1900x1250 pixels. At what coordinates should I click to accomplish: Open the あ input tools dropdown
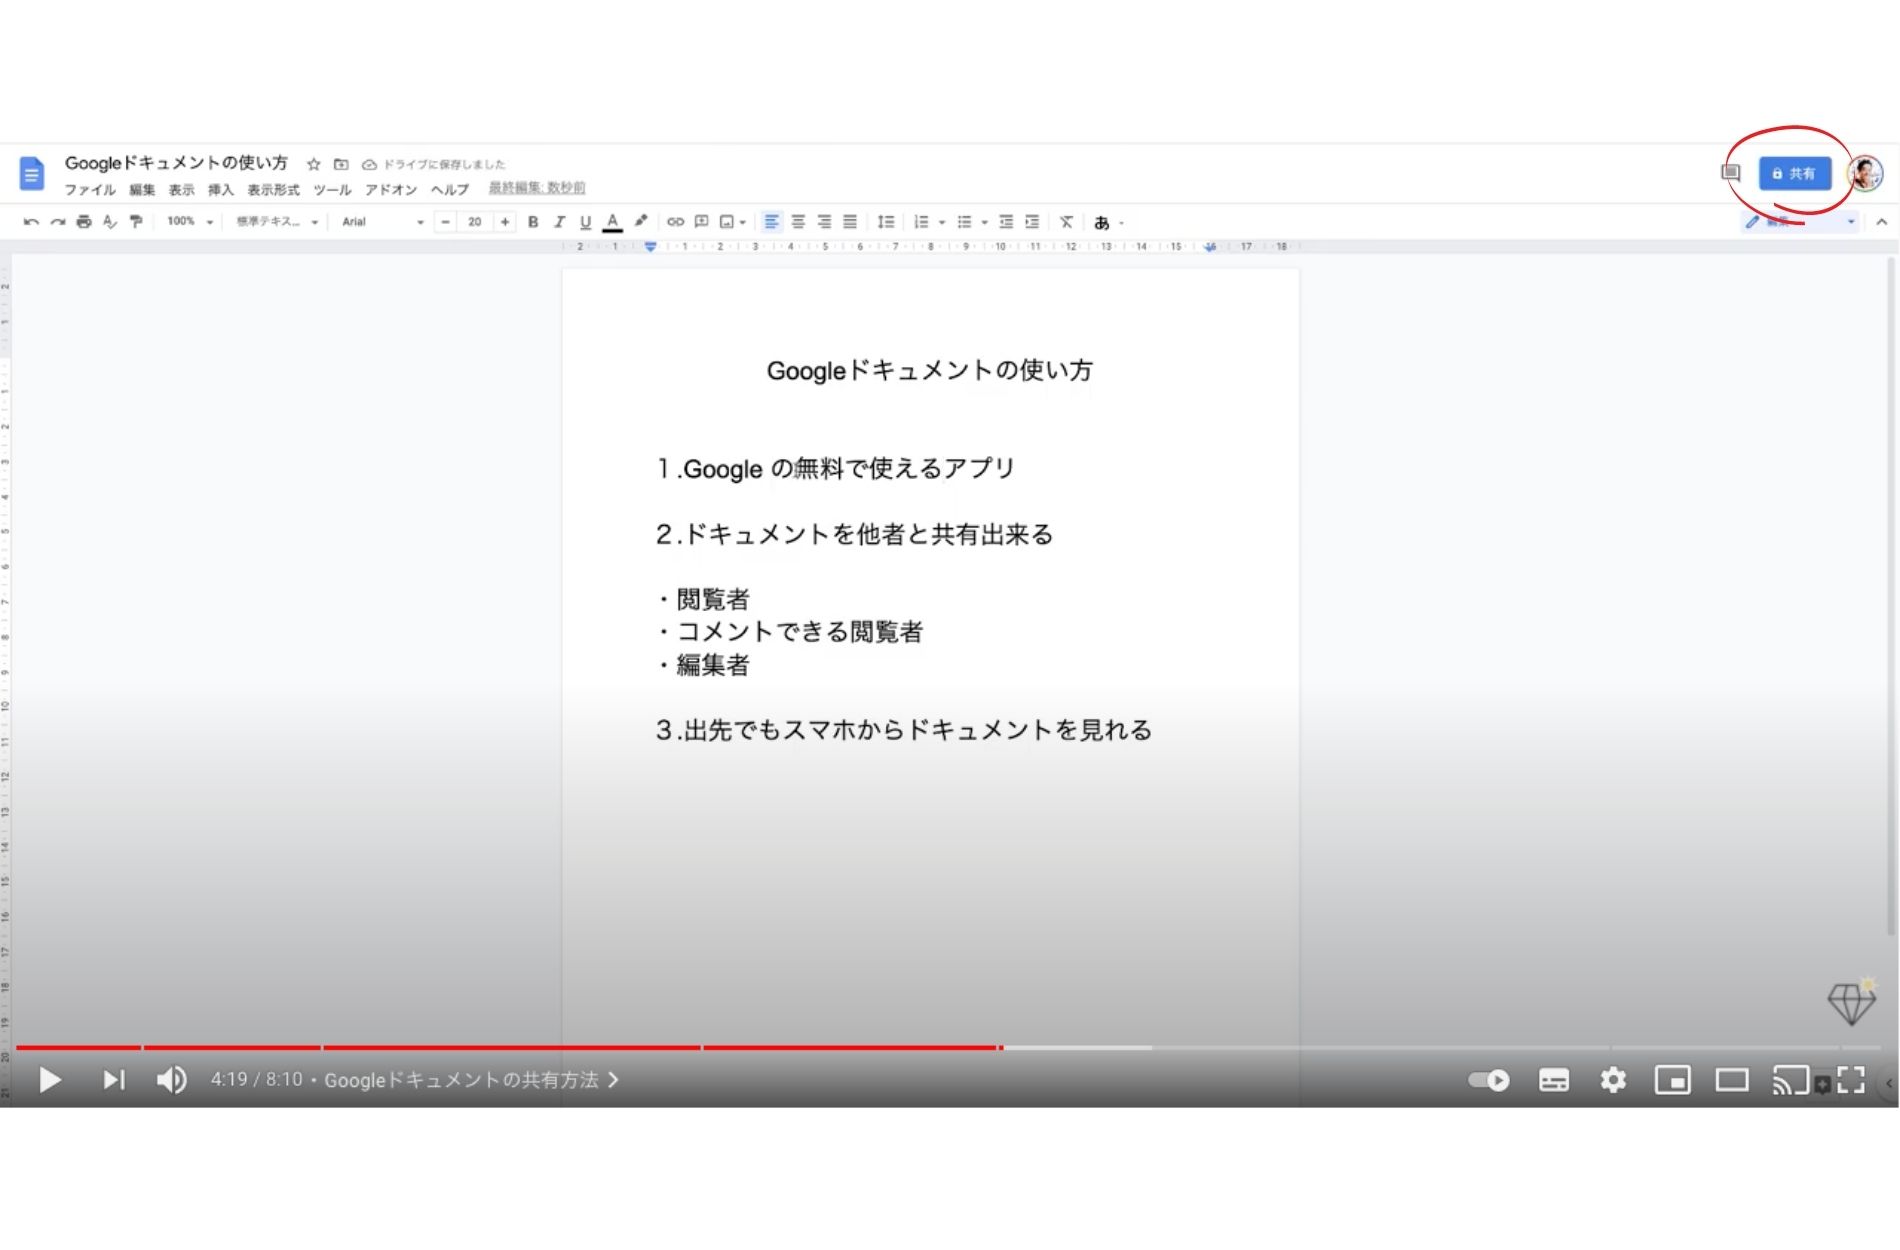pyautogui.click(x=1109, y=222)
